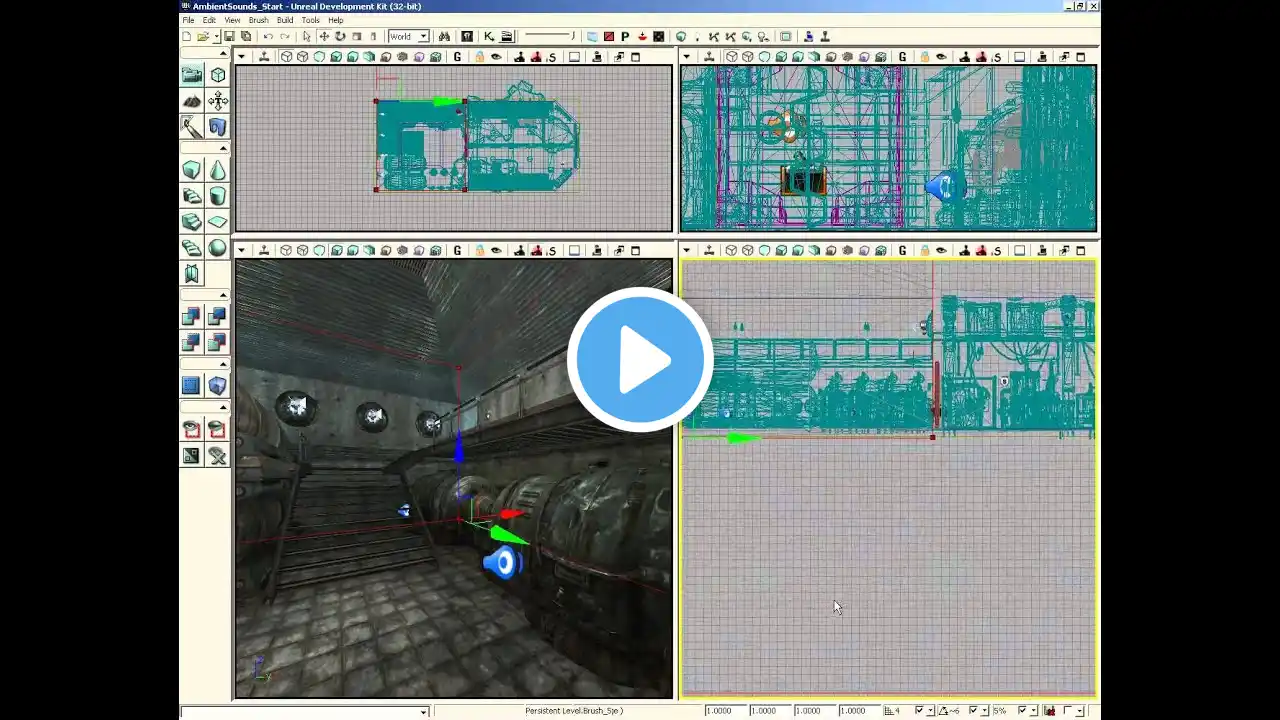Choose the Cylinder brush builder
Viewport: 1280px width, 720px height.
pos(217,196)
